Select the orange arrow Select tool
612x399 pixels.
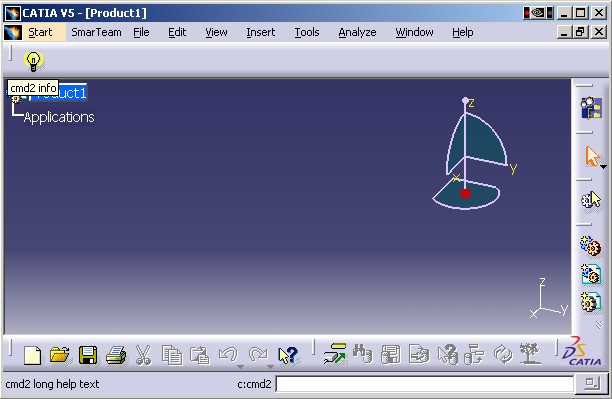coord(592,156)
